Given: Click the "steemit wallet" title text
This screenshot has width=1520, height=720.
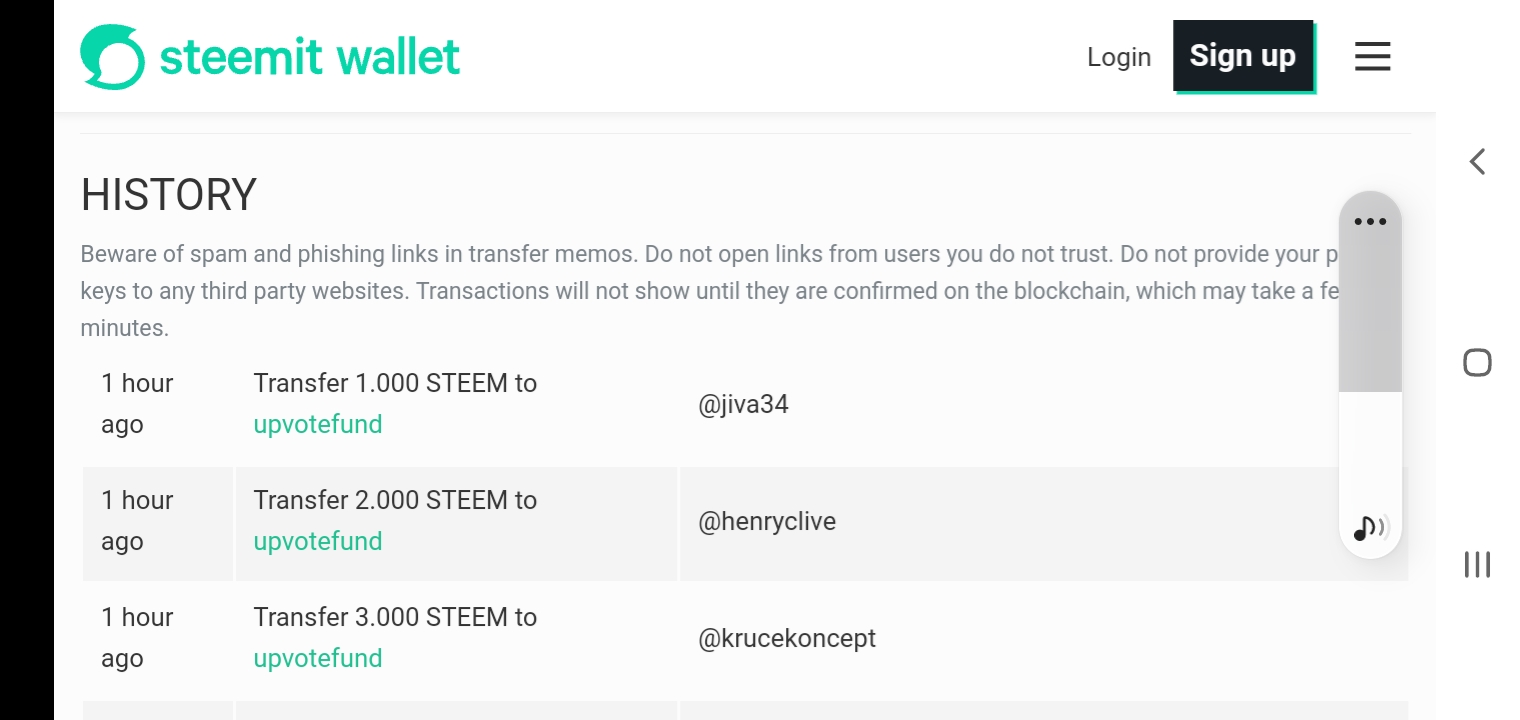Looking at the screenshot, I should click(310, 57).
